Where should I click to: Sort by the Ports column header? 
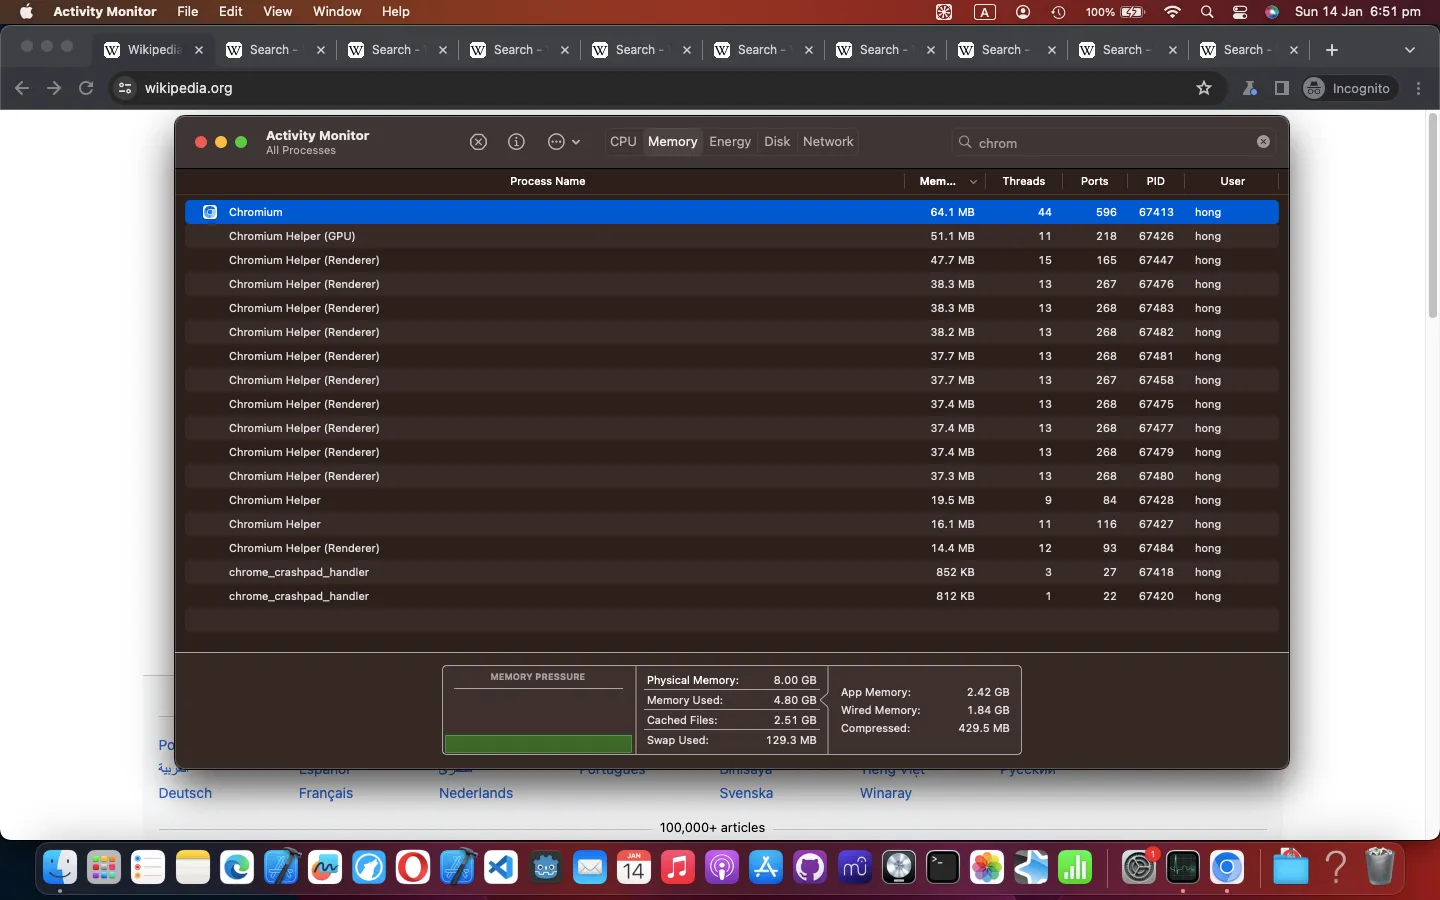pyautogui.click(x=1095, y=181)
